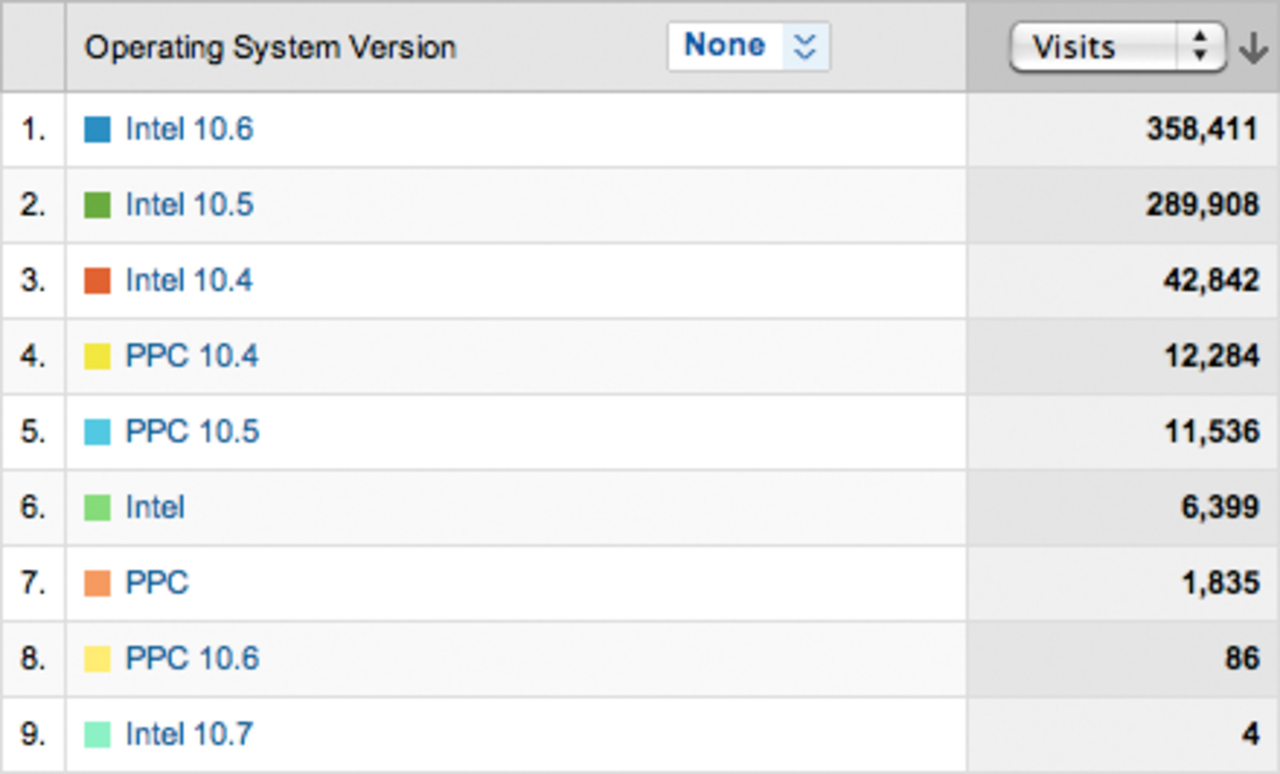Open the Intel 10.6 link

point(189,129)
